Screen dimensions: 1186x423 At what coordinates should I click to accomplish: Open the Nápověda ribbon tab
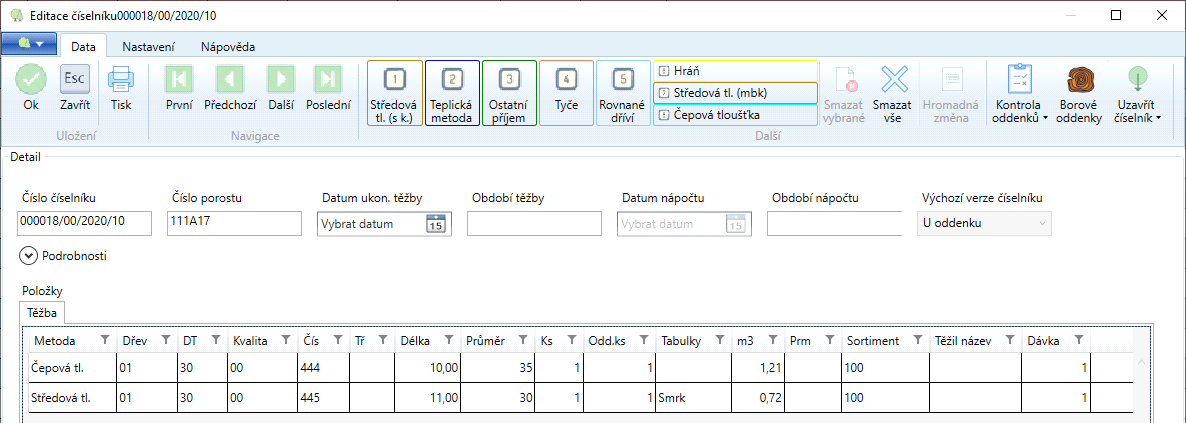click(x=227, y=46)
